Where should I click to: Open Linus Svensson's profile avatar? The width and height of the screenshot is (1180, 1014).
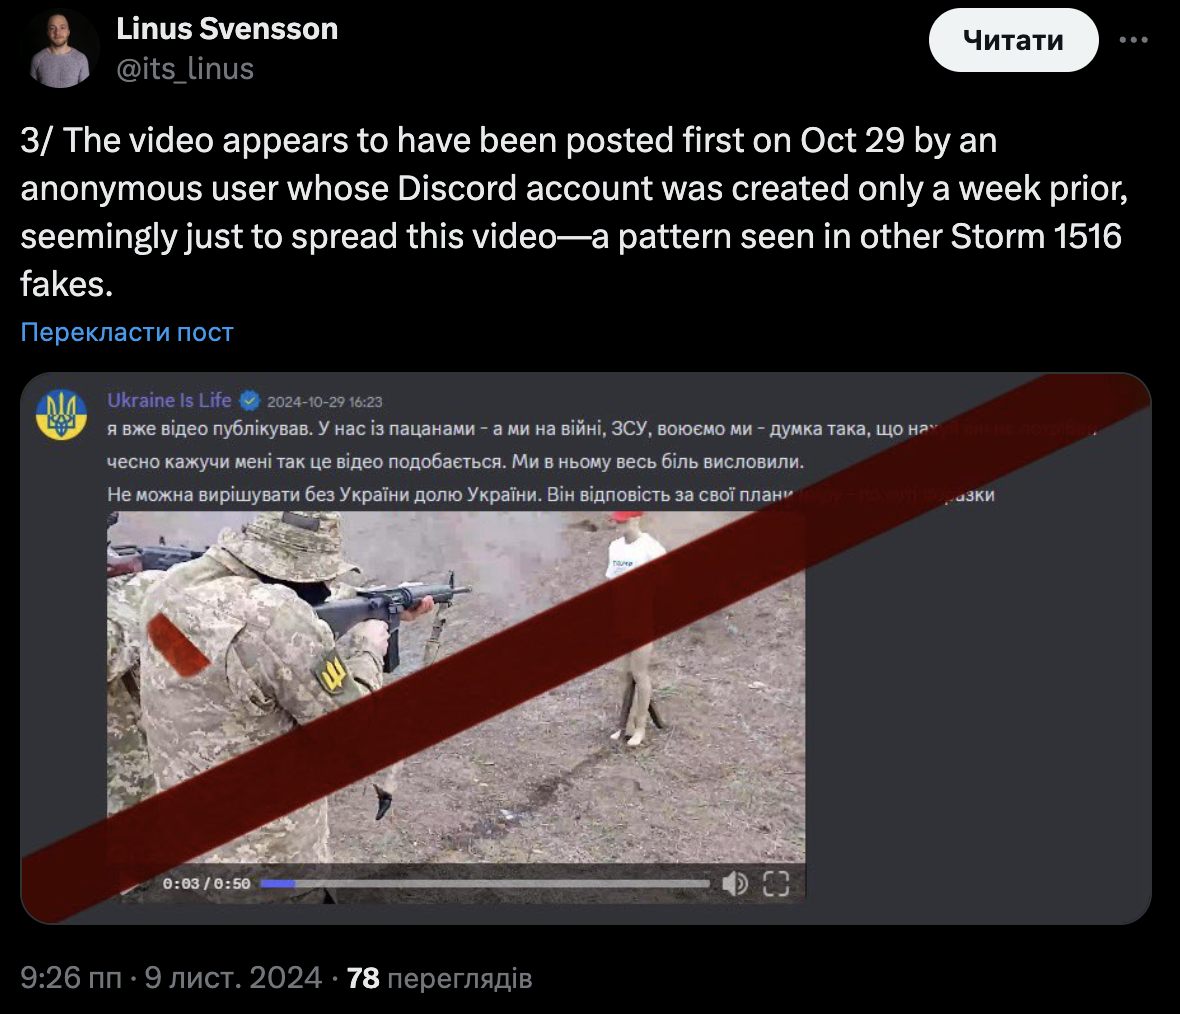59,48
